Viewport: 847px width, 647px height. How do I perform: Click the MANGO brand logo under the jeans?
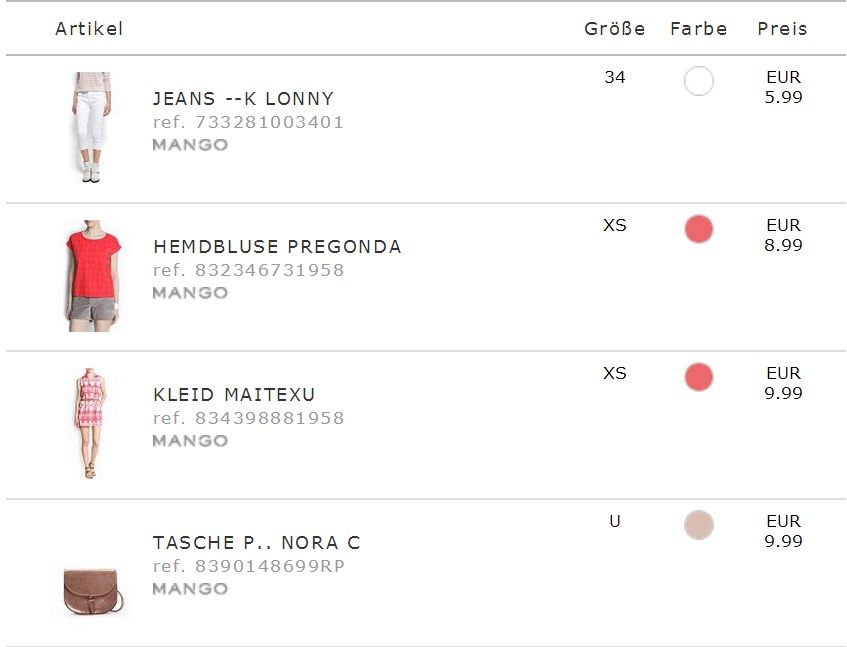click(190, 145)
